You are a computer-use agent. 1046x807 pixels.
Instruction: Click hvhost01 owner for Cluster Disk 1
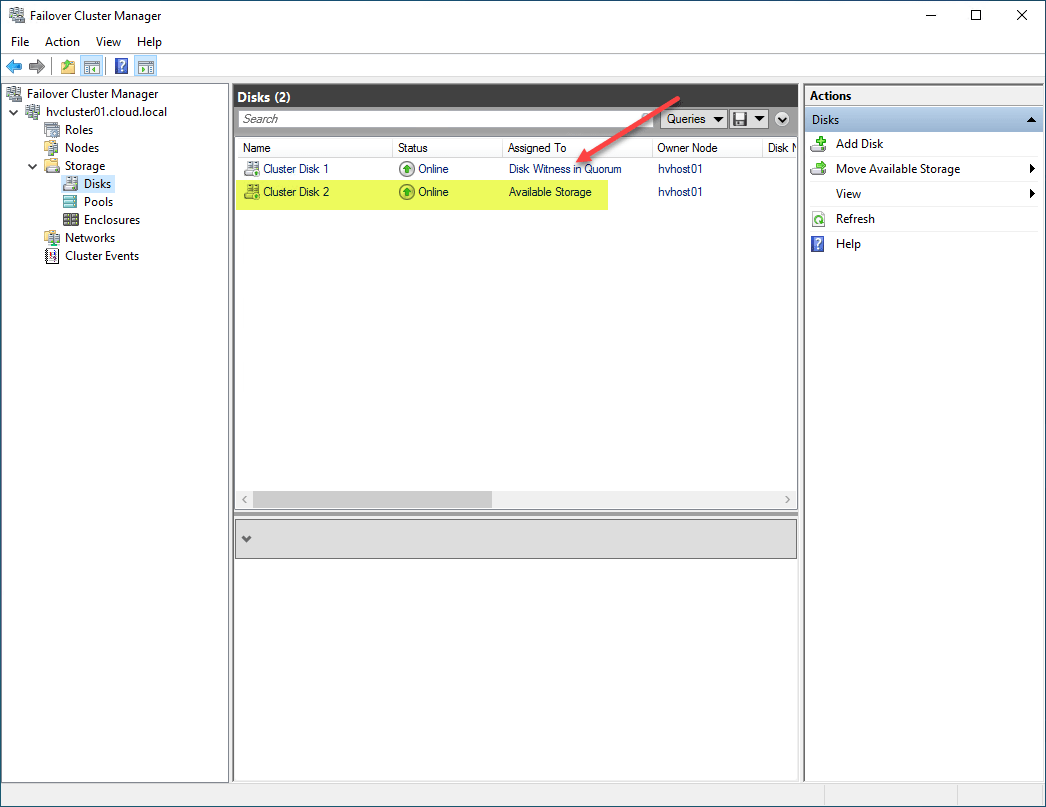pyautogui.click(x=680, y=169)
